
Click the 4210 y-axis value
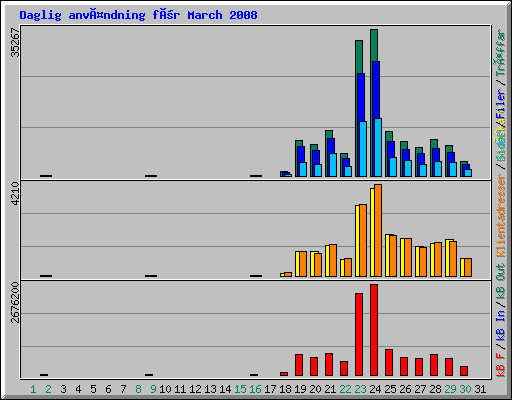(15, 194)
